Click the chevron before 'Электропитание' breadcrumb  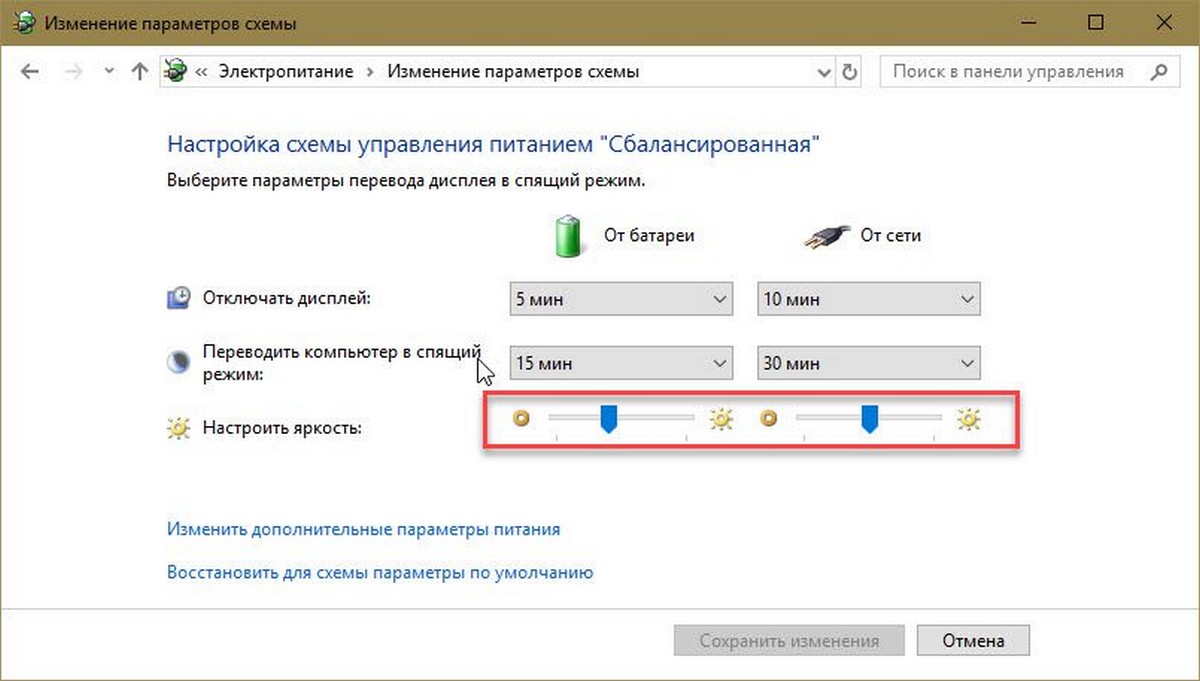coord(202,72)
